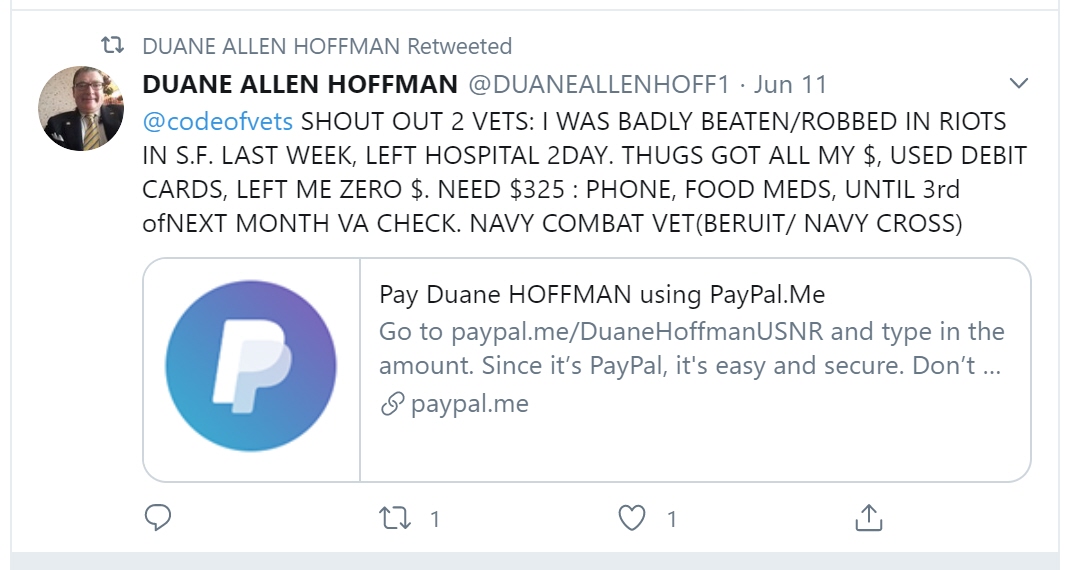The image size is (1069, 570).
Task: Open the "Pay Duane HOFFMAN using PayPal.Me" card title
Action: 602,294
